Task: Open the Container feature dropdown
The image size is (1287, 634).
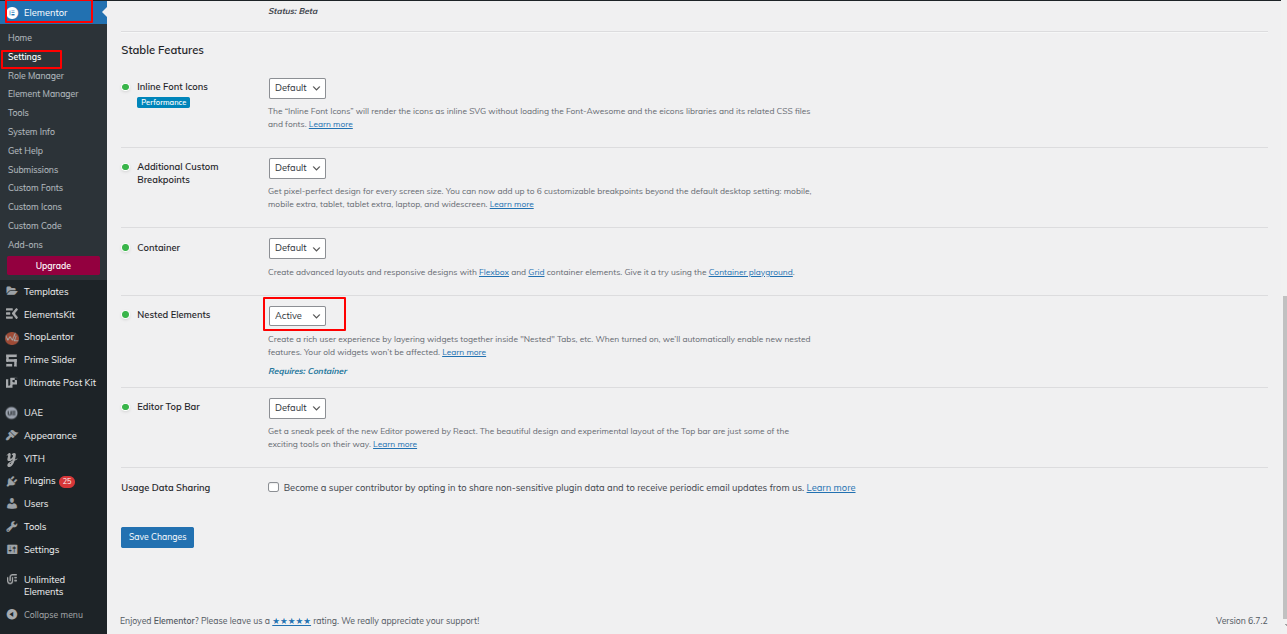Action: (x=297, y=248)
